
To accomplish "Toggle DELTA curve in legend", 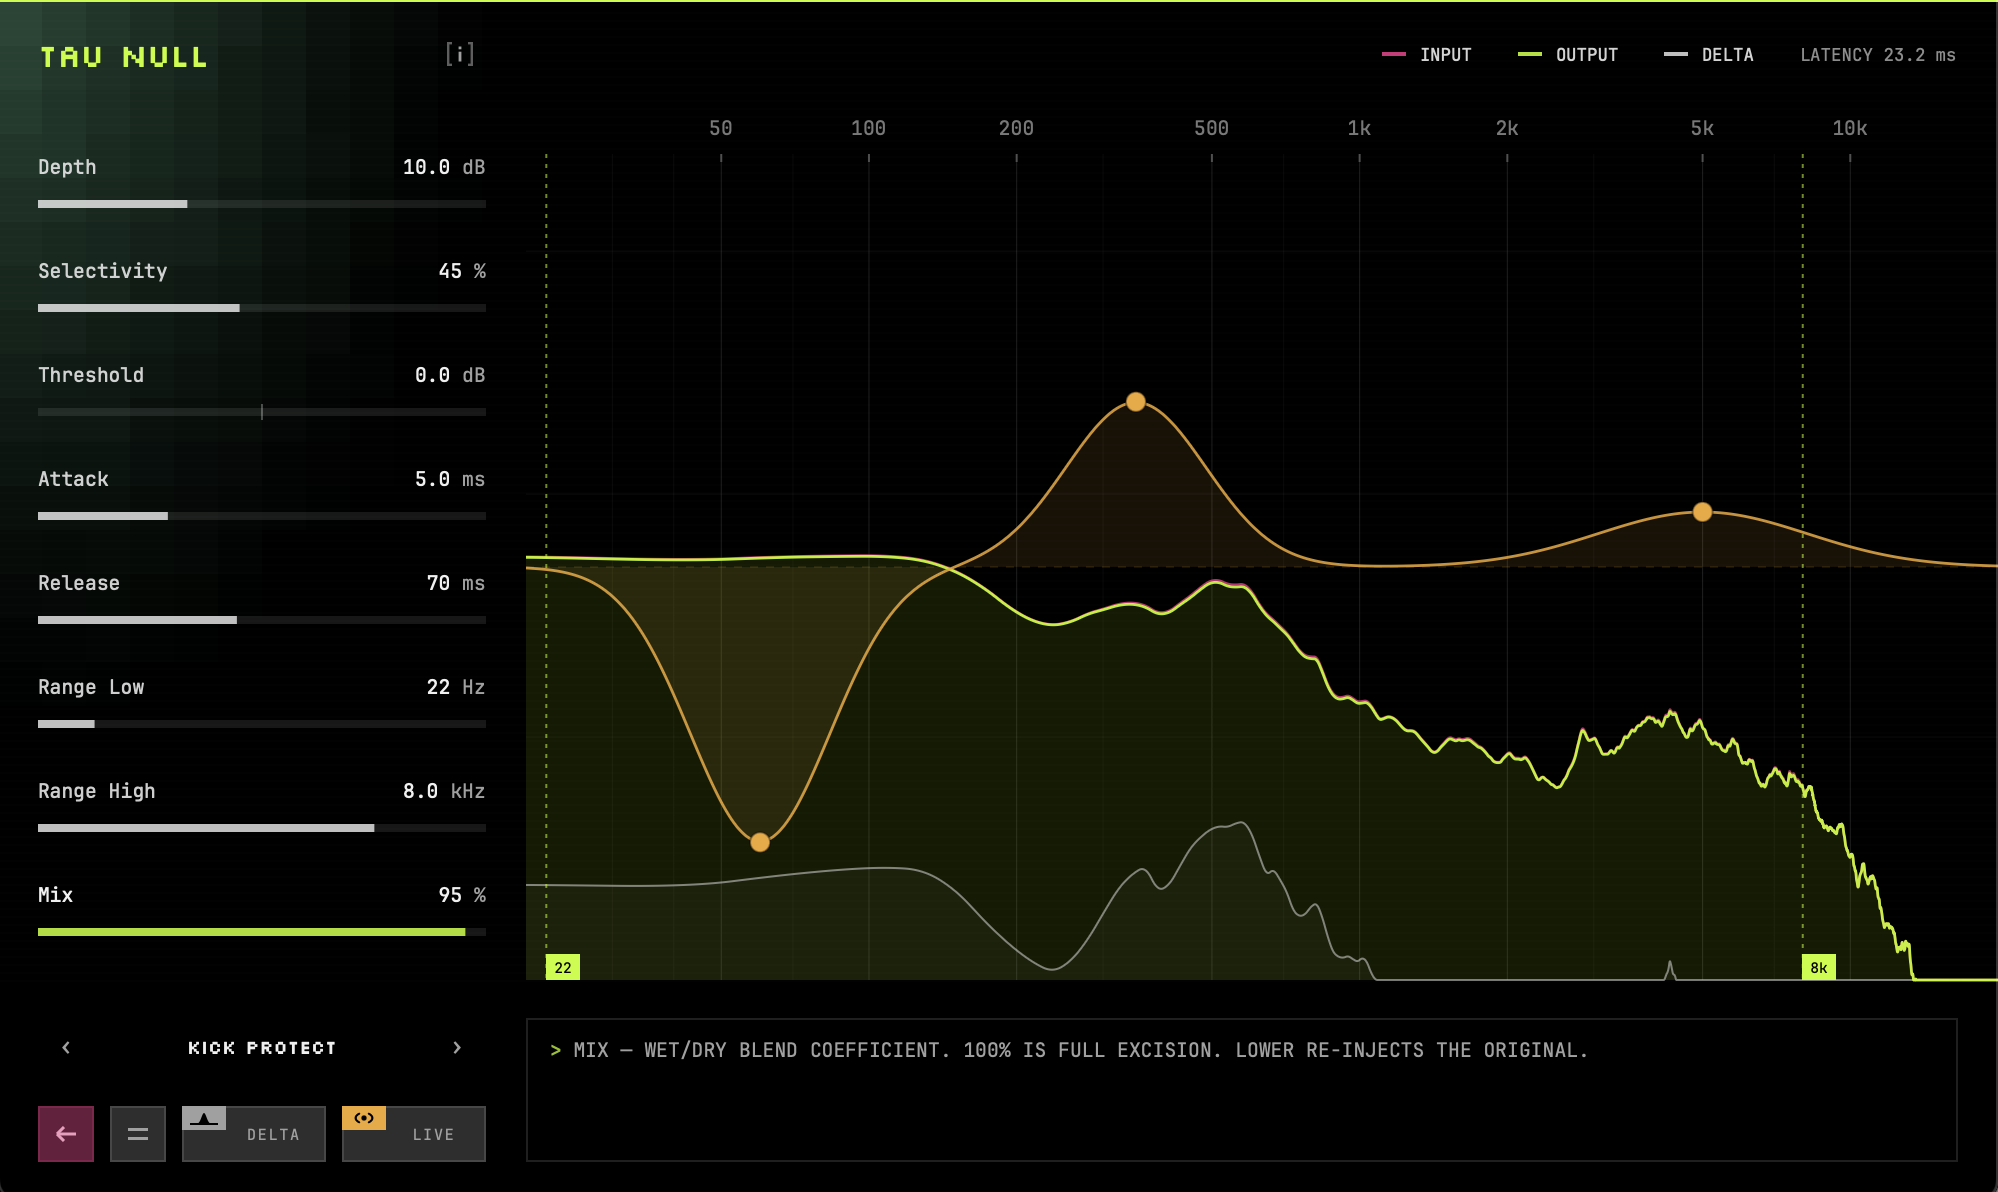I will [1708, 55].
